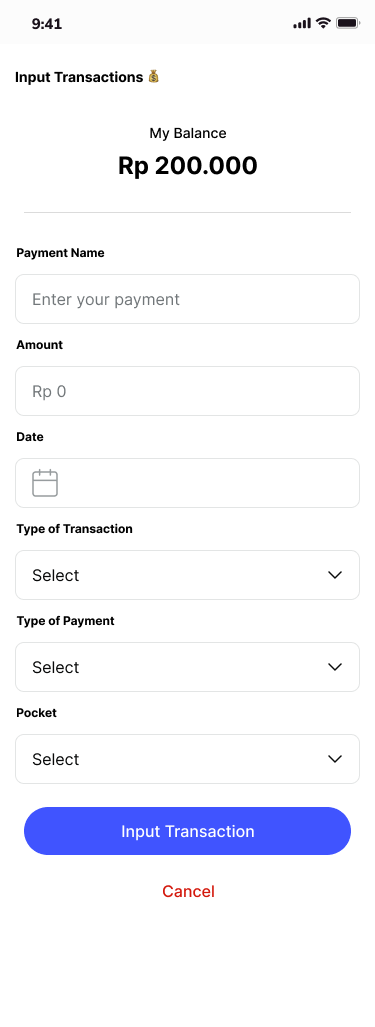375x1027 pixels.
Task: Tap the Input Transactions page title
Action: pos(79,77)
